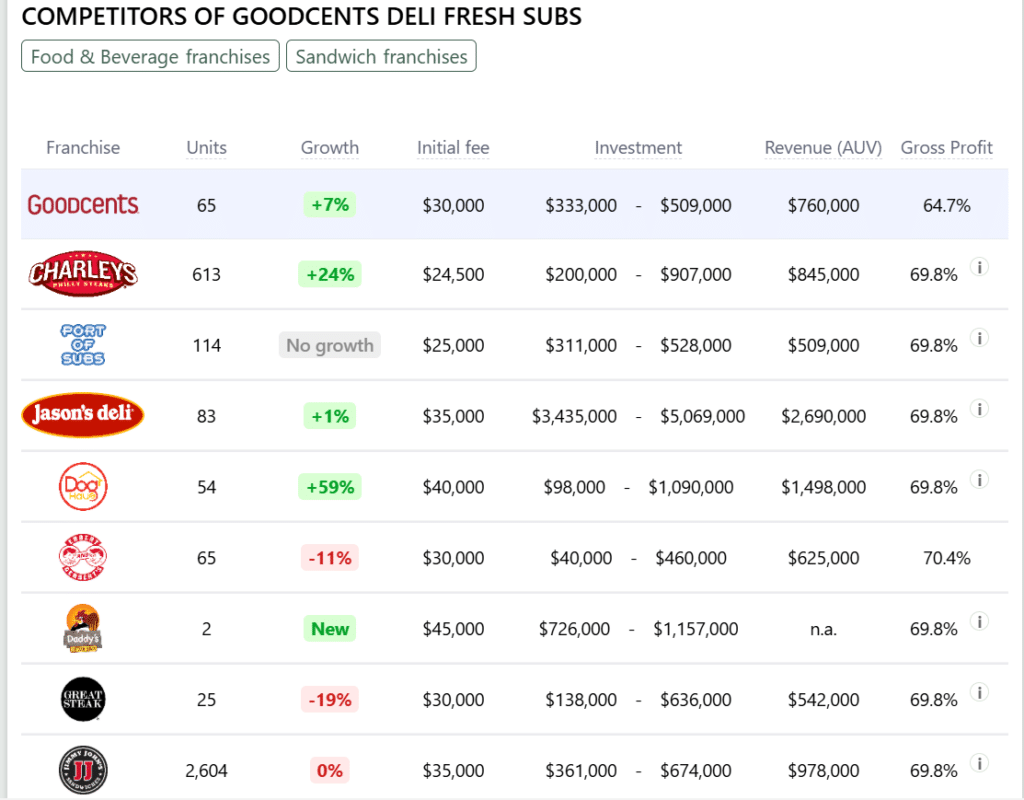This screenshot has width=1024, height=800.
Task: Open Sandwich franchises tag
Action: (381, 56)
